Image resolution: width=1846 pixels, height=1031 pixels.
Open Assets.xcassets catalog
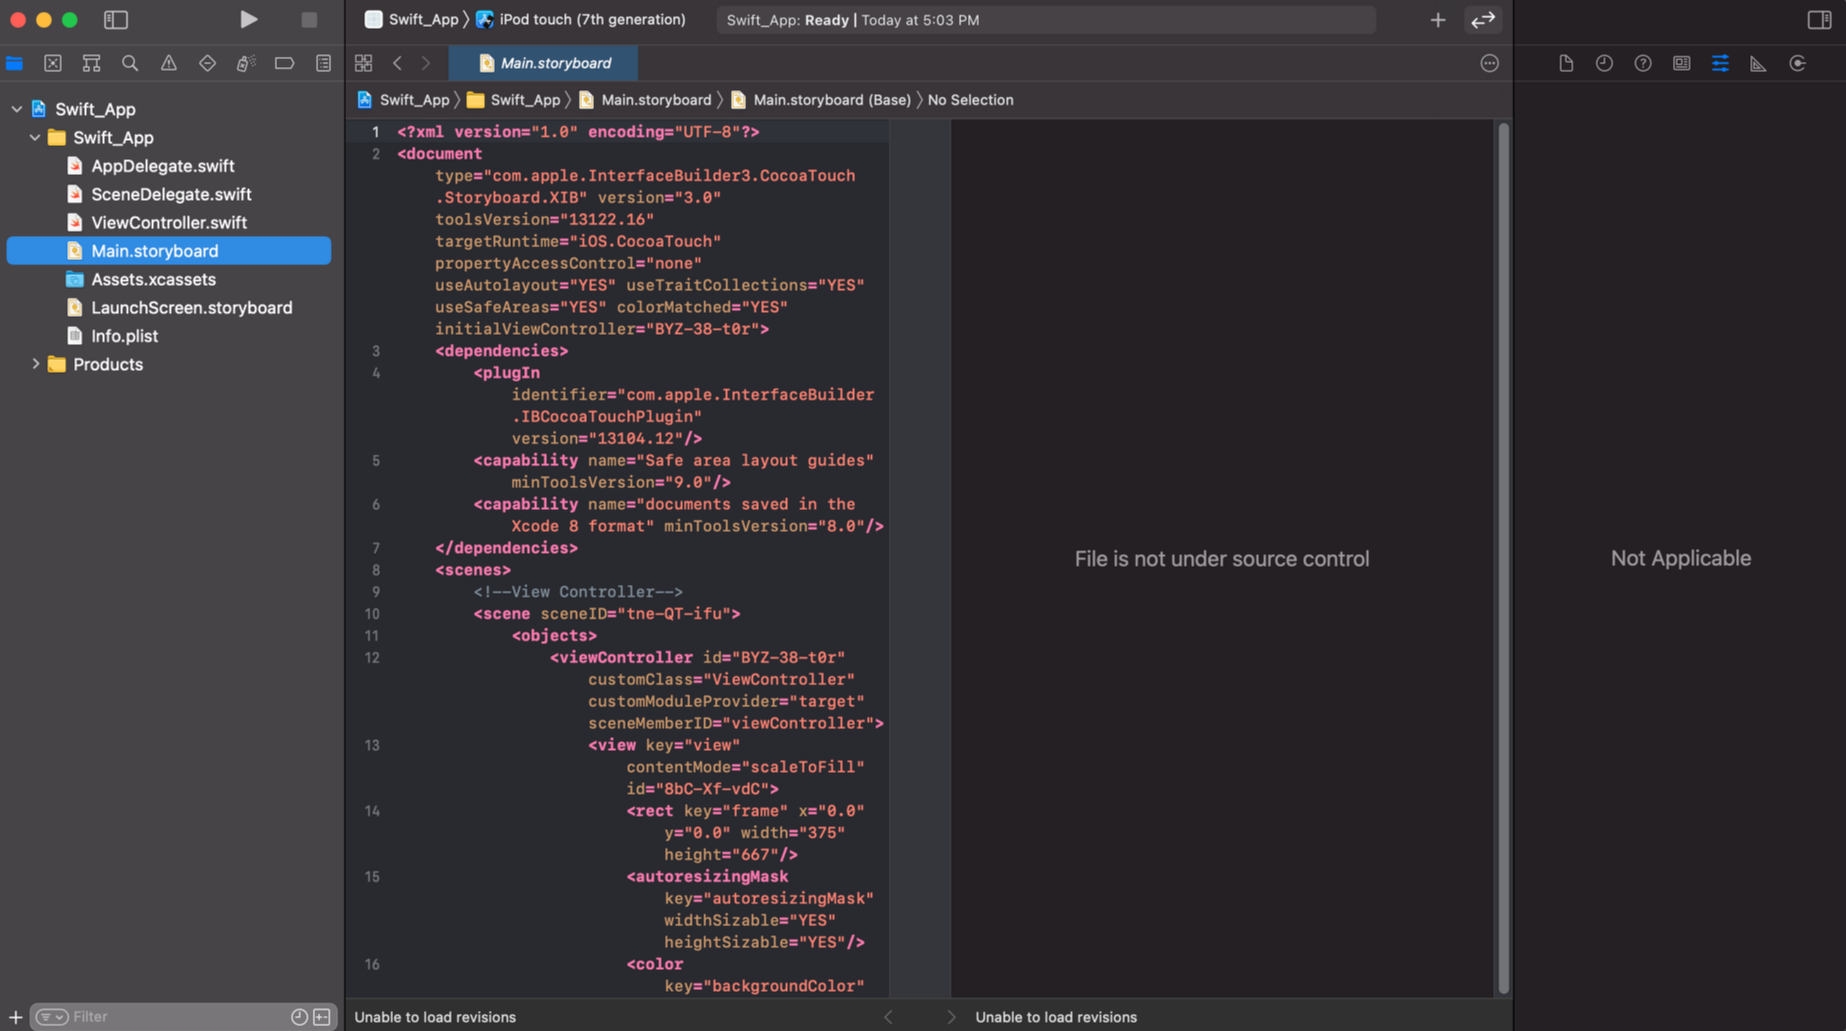click(x=153, y=279)
